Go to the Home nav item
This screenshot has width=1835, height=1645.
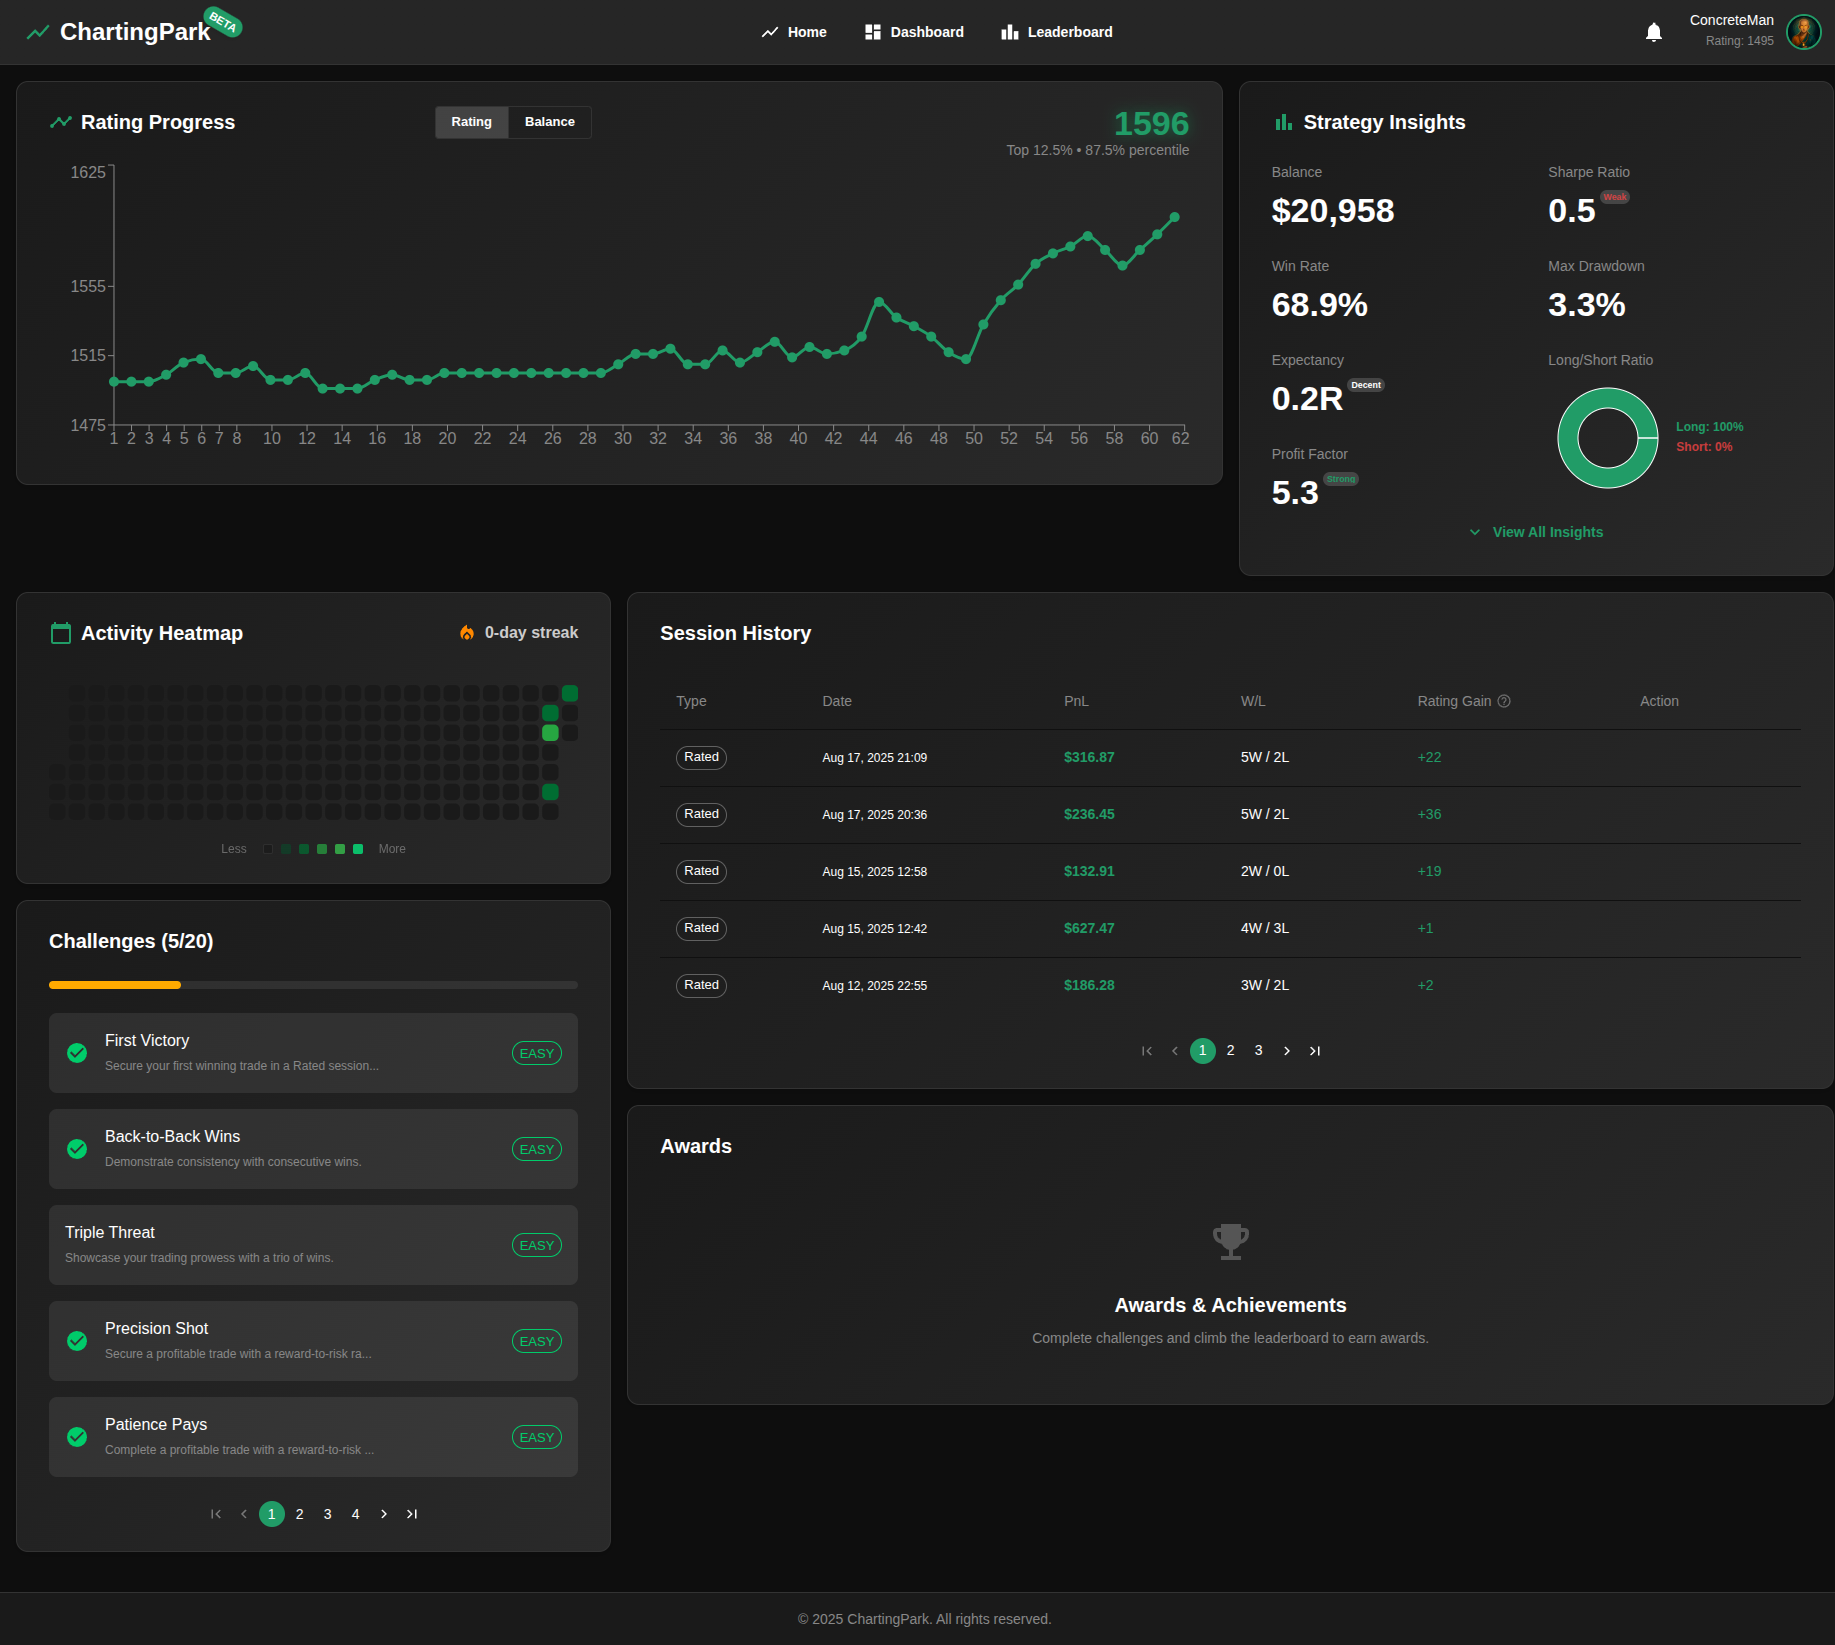tap(794, 32)
